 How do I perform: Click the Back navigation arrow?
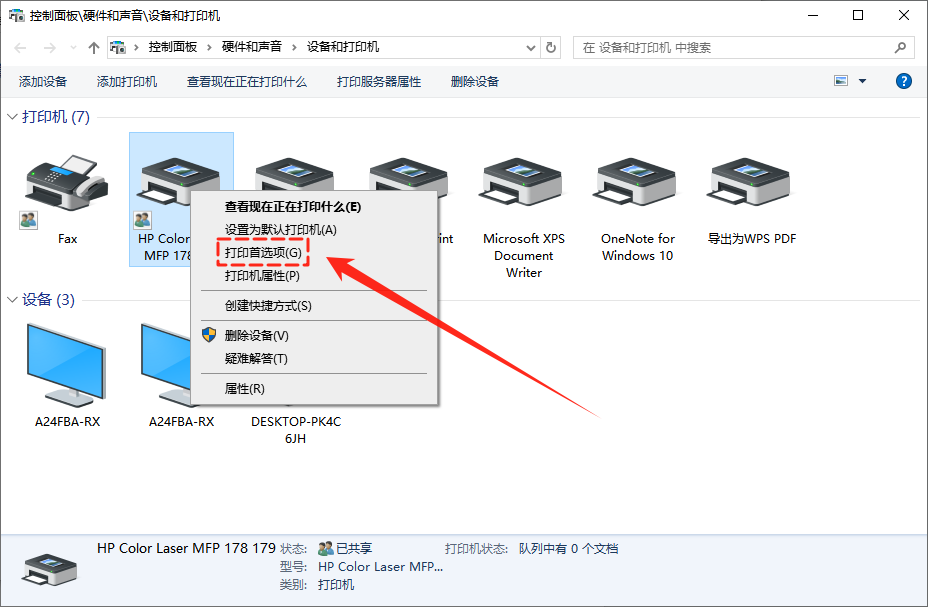pos(20,48)
